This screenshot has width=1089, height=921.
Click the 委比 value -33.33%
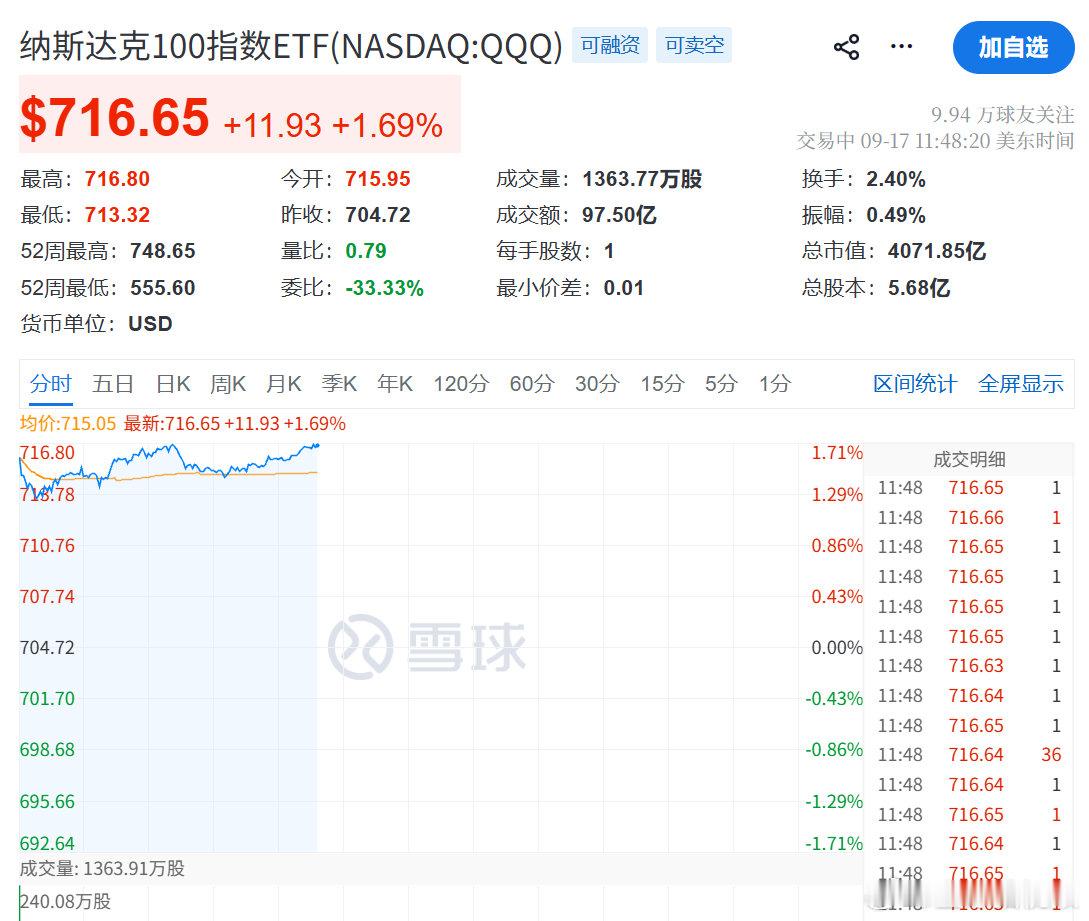pyautogui.click(x=385, y=288)
